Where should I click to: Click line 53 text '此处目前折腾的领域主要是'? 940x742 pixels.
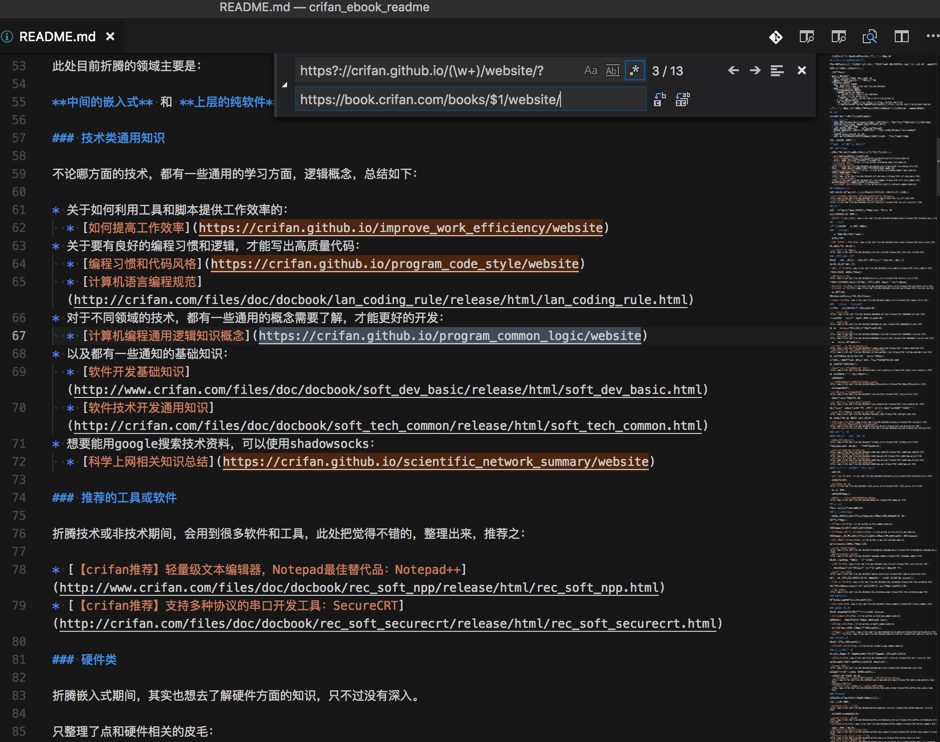click(x=124, y=66)
